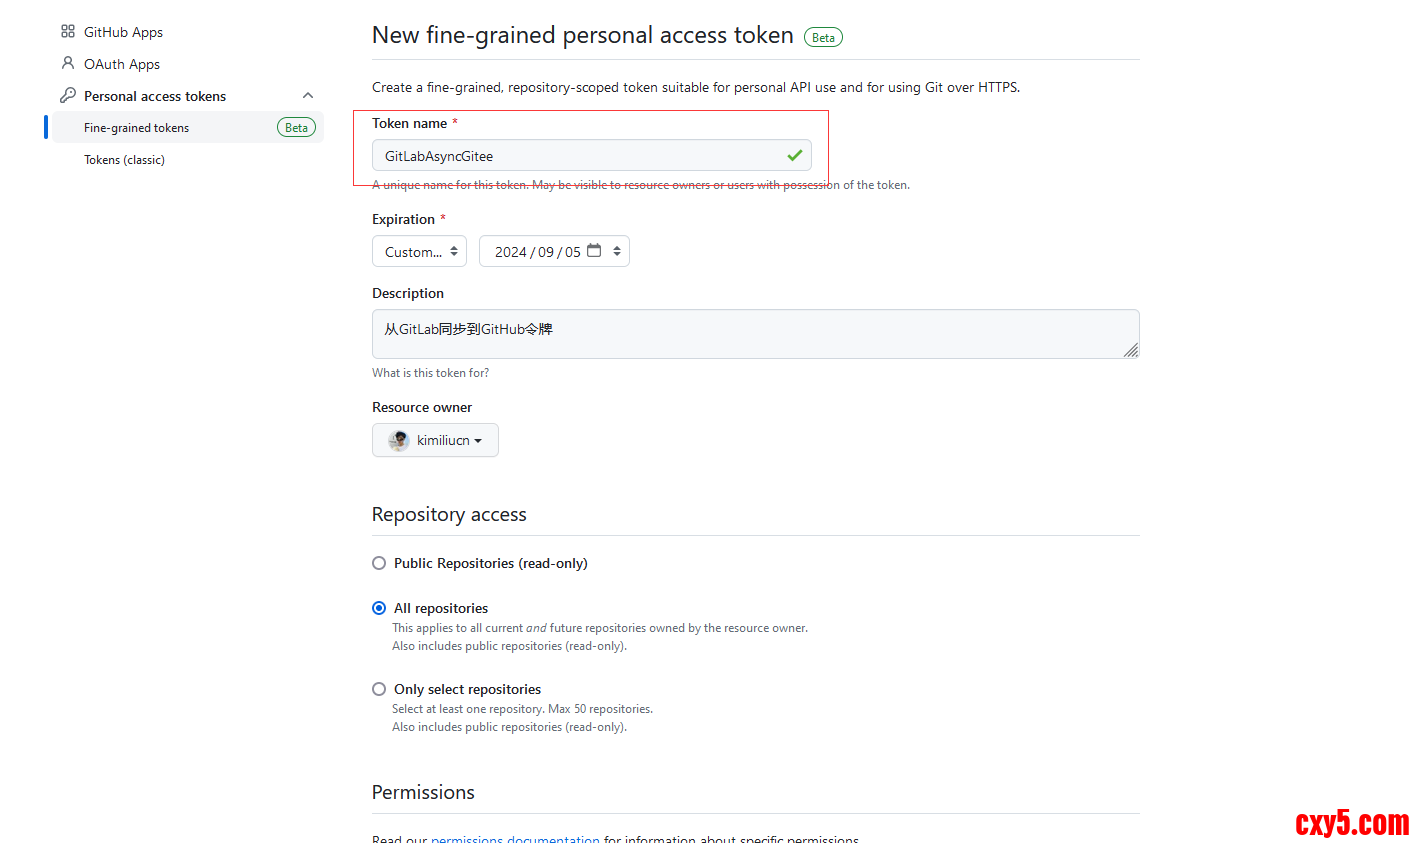The width and height of the screenshot is (1414, 843).
Task: Open the Custom expiration dropdown
Action: point(419,252)
